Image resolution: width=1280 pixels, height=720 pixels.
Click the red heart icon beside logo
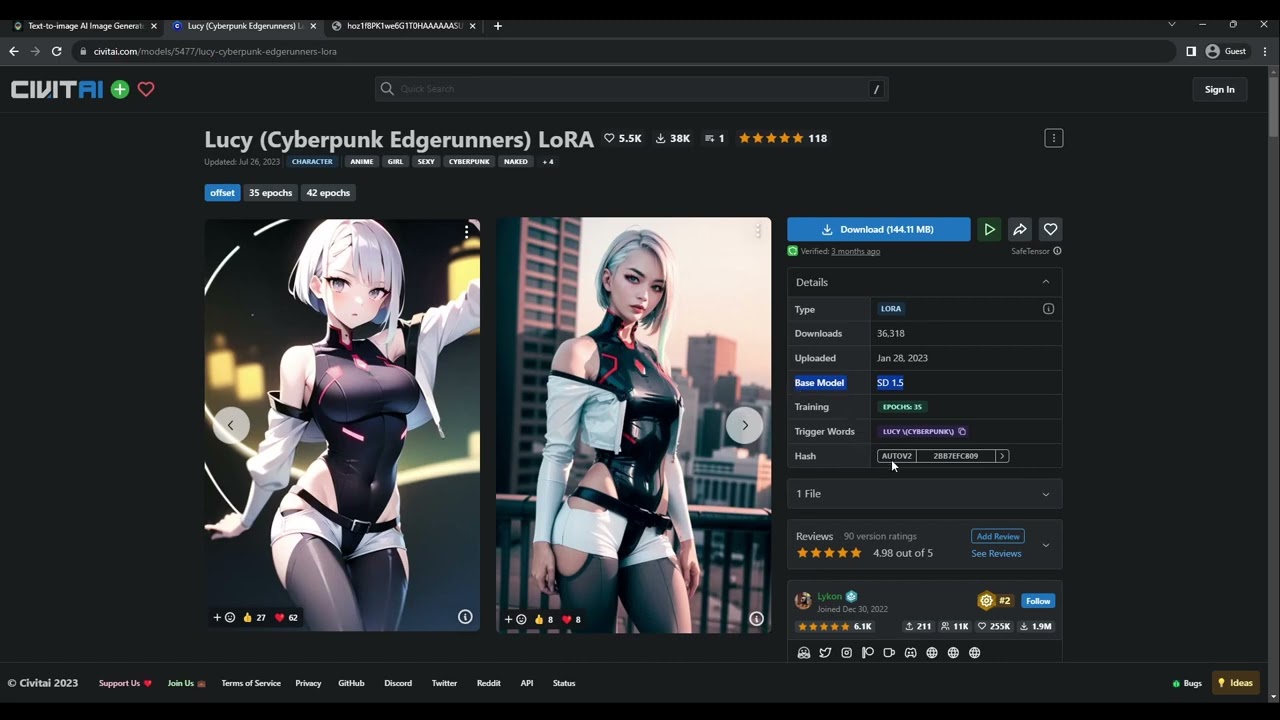146,89
